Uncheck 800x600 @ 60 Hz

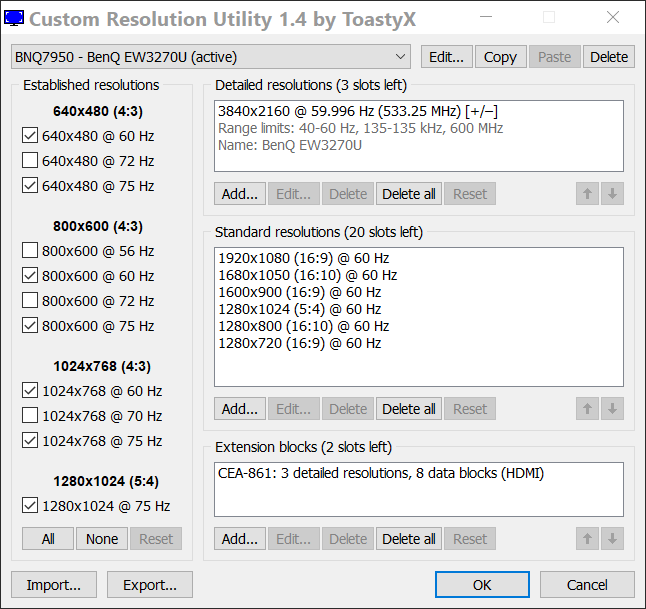tap(30, 276)
